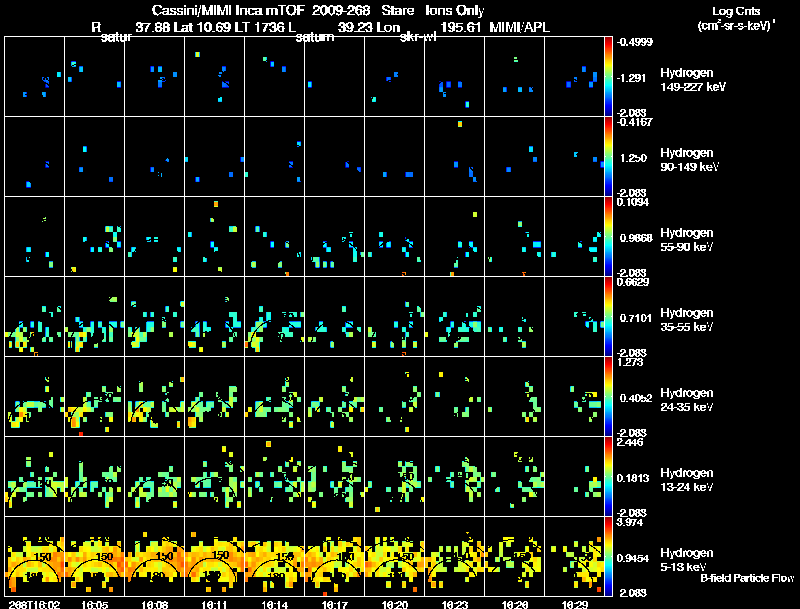The width and height of the screenshot is (800, 609).
Task: Click the 'skr-wl' label above the panels
Action: [418, 37]
